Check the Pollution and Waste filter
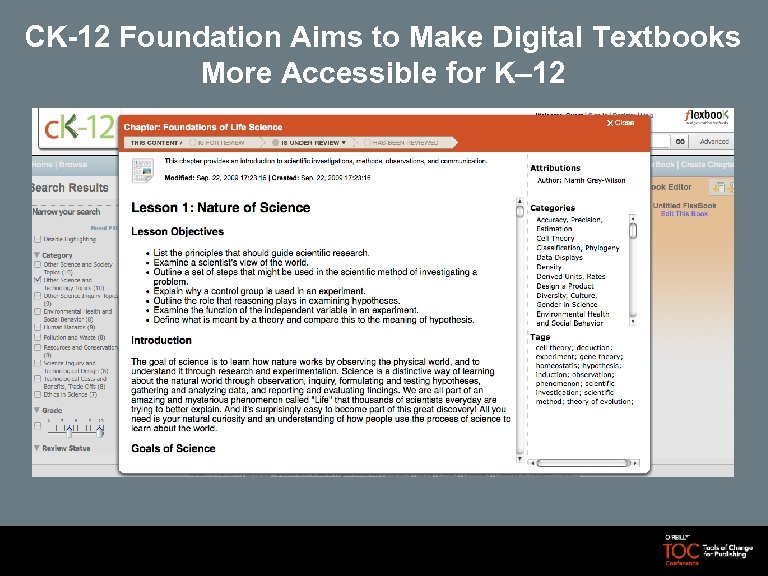The width and height of the screenshot is (768, 576). tap(37, 337)
